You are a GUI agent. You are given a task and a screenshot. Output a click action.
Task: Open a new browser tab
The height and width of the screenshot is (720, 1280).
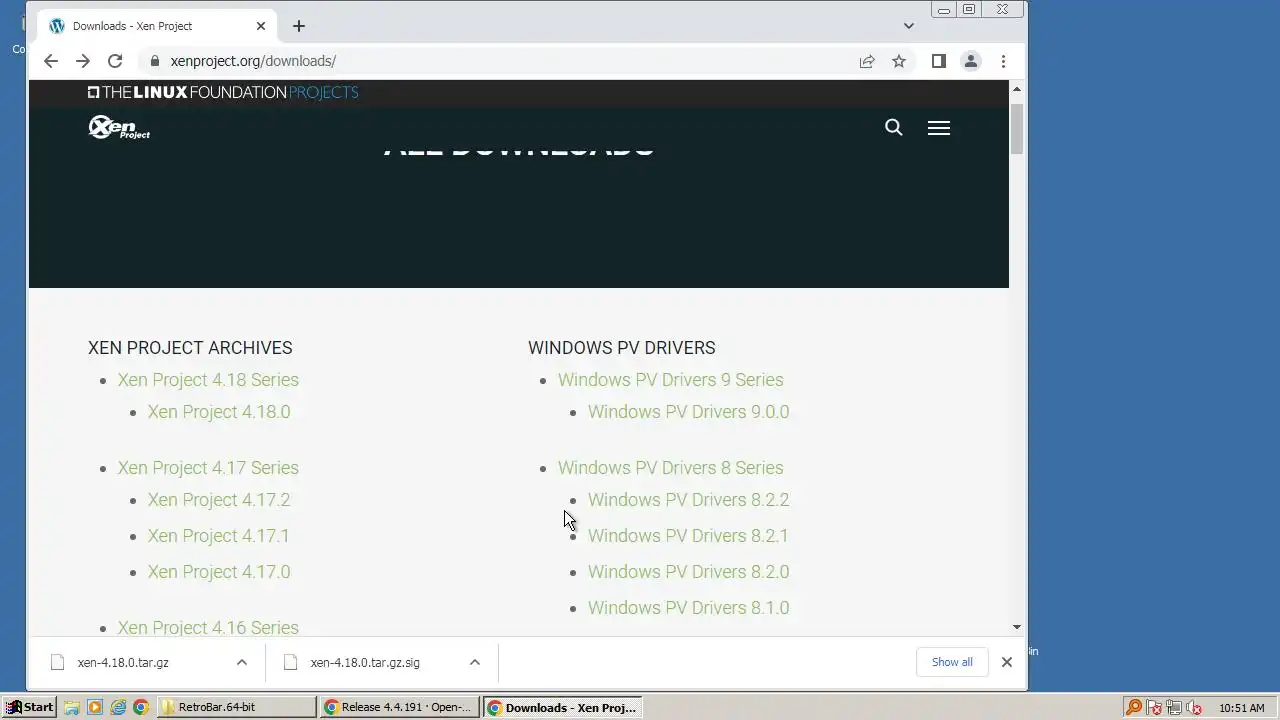click(x=298, y=26)
